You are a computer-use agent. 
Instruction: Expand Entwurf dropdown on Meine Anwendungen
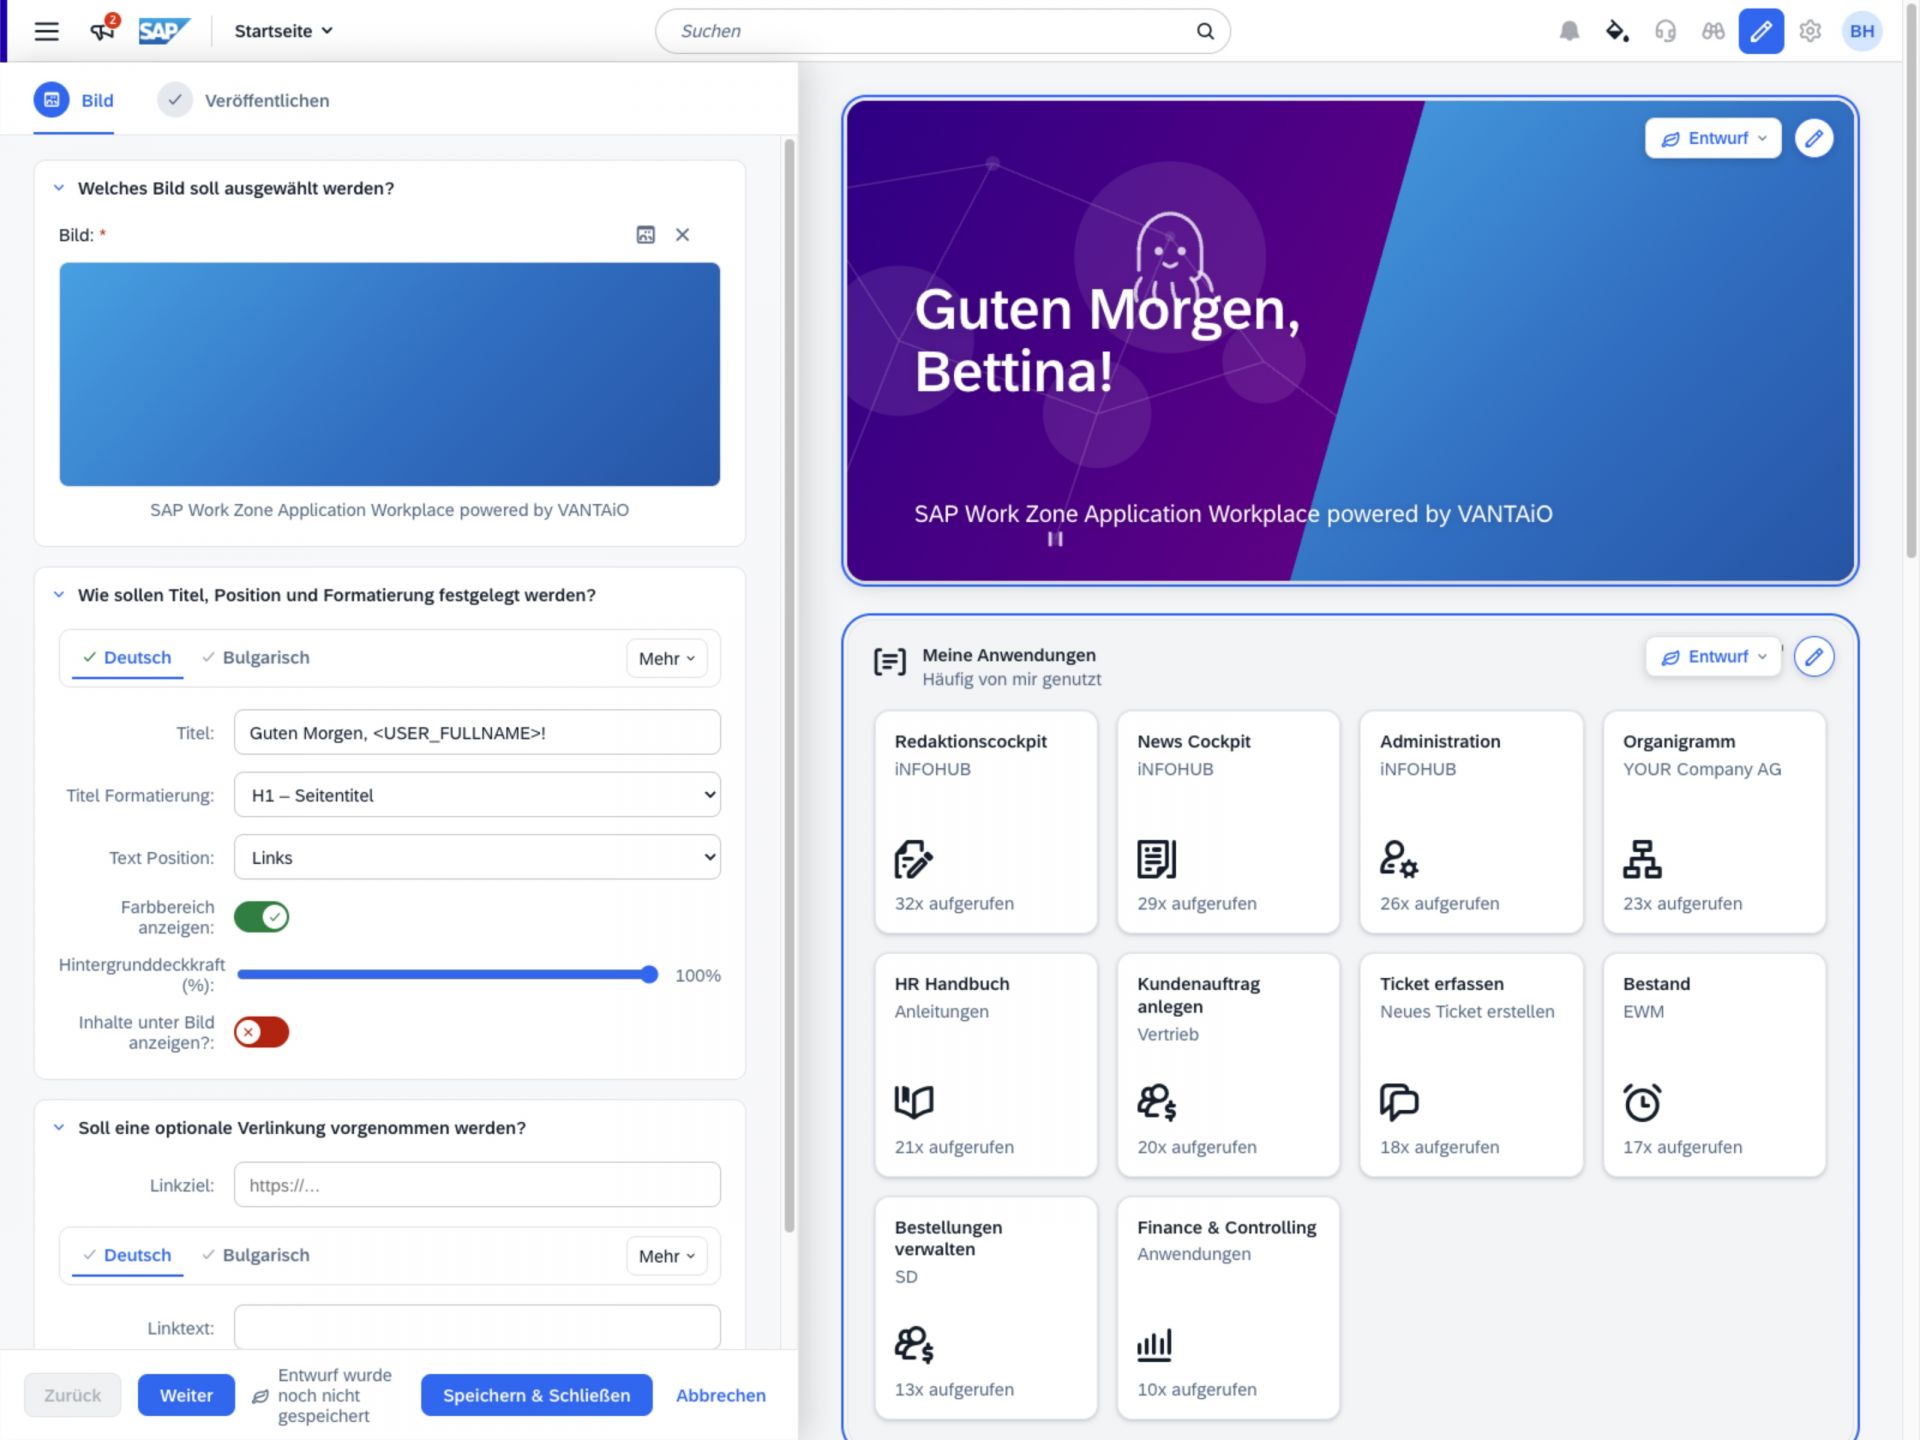[x=1713, y=657]
